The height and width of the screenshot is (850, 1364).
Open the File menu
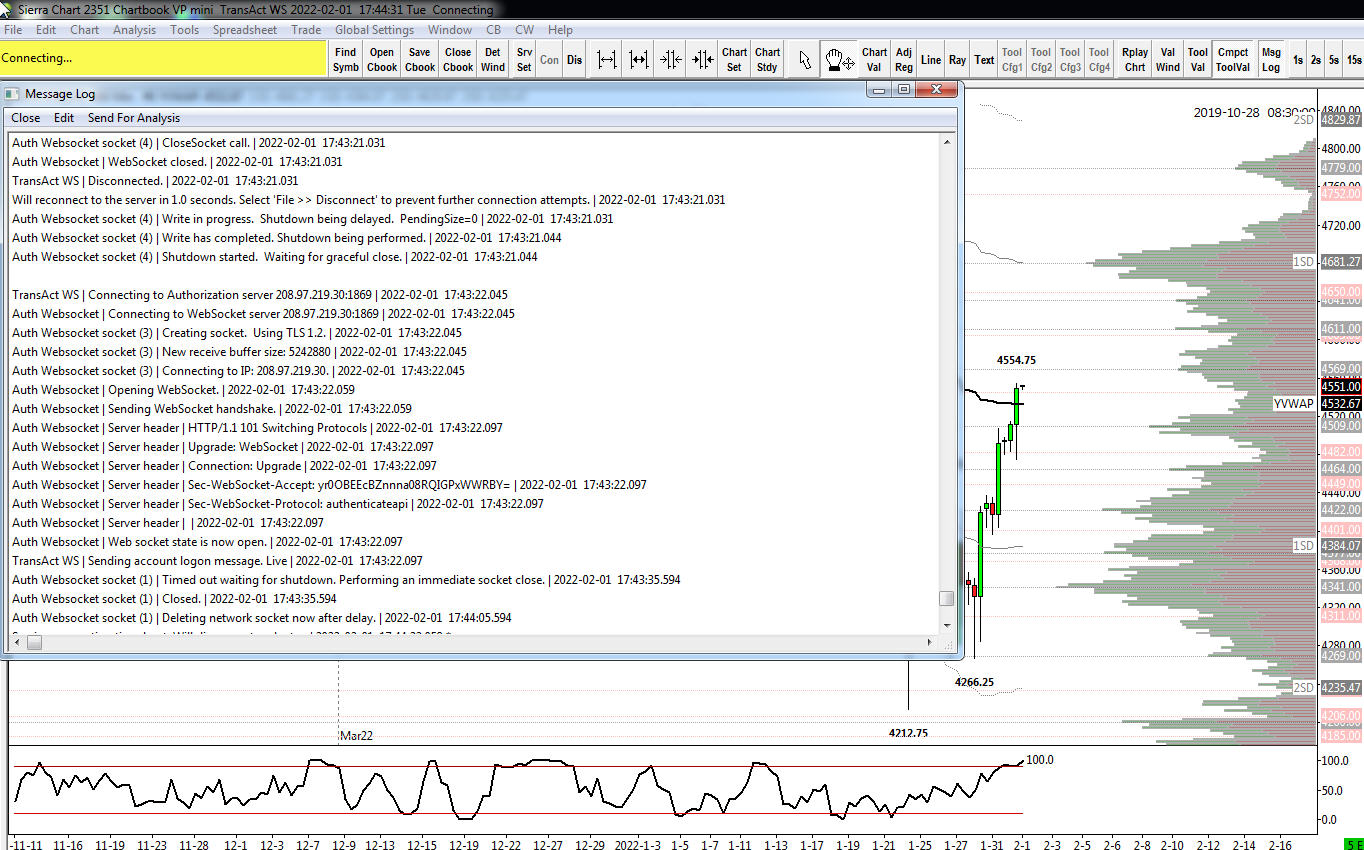click(x=13, y=30)
